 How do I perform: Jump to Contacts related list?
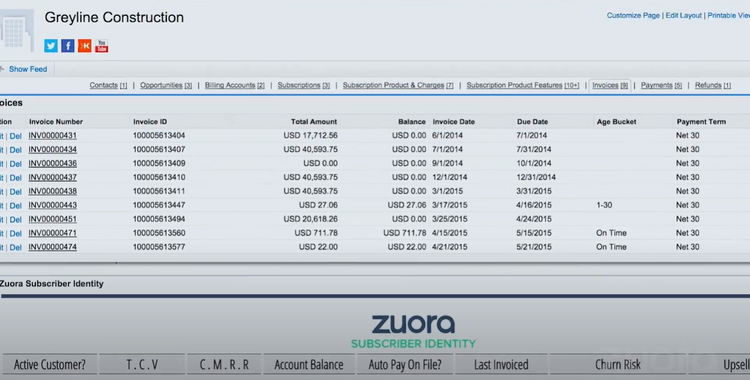pos(108,85)
